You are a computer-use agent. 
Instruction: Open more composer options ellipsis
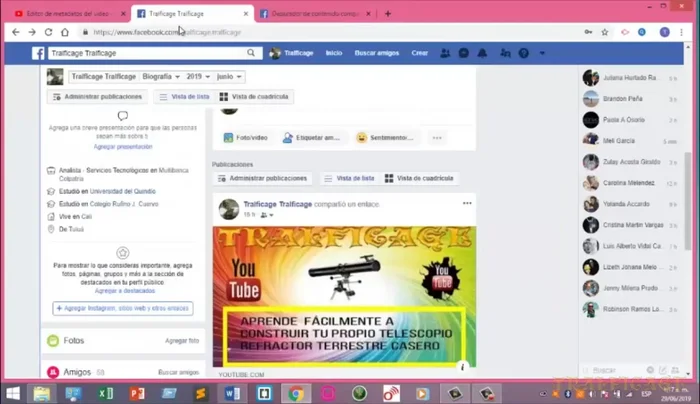437,138
